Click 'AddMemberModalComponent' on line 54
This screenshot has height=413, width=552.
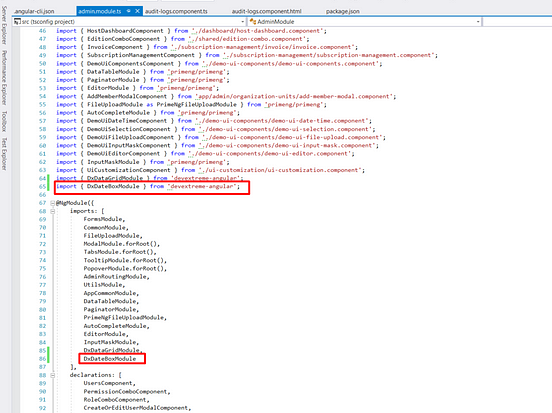pos(127,96)
